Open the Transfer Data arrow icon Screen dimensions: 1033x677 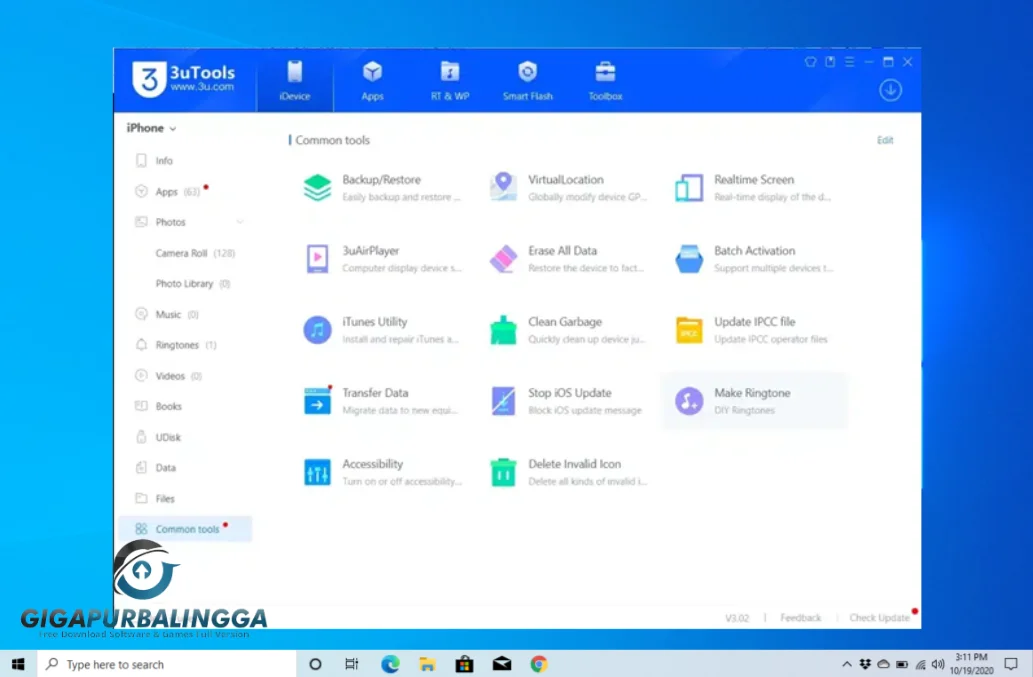pos(317,400)
